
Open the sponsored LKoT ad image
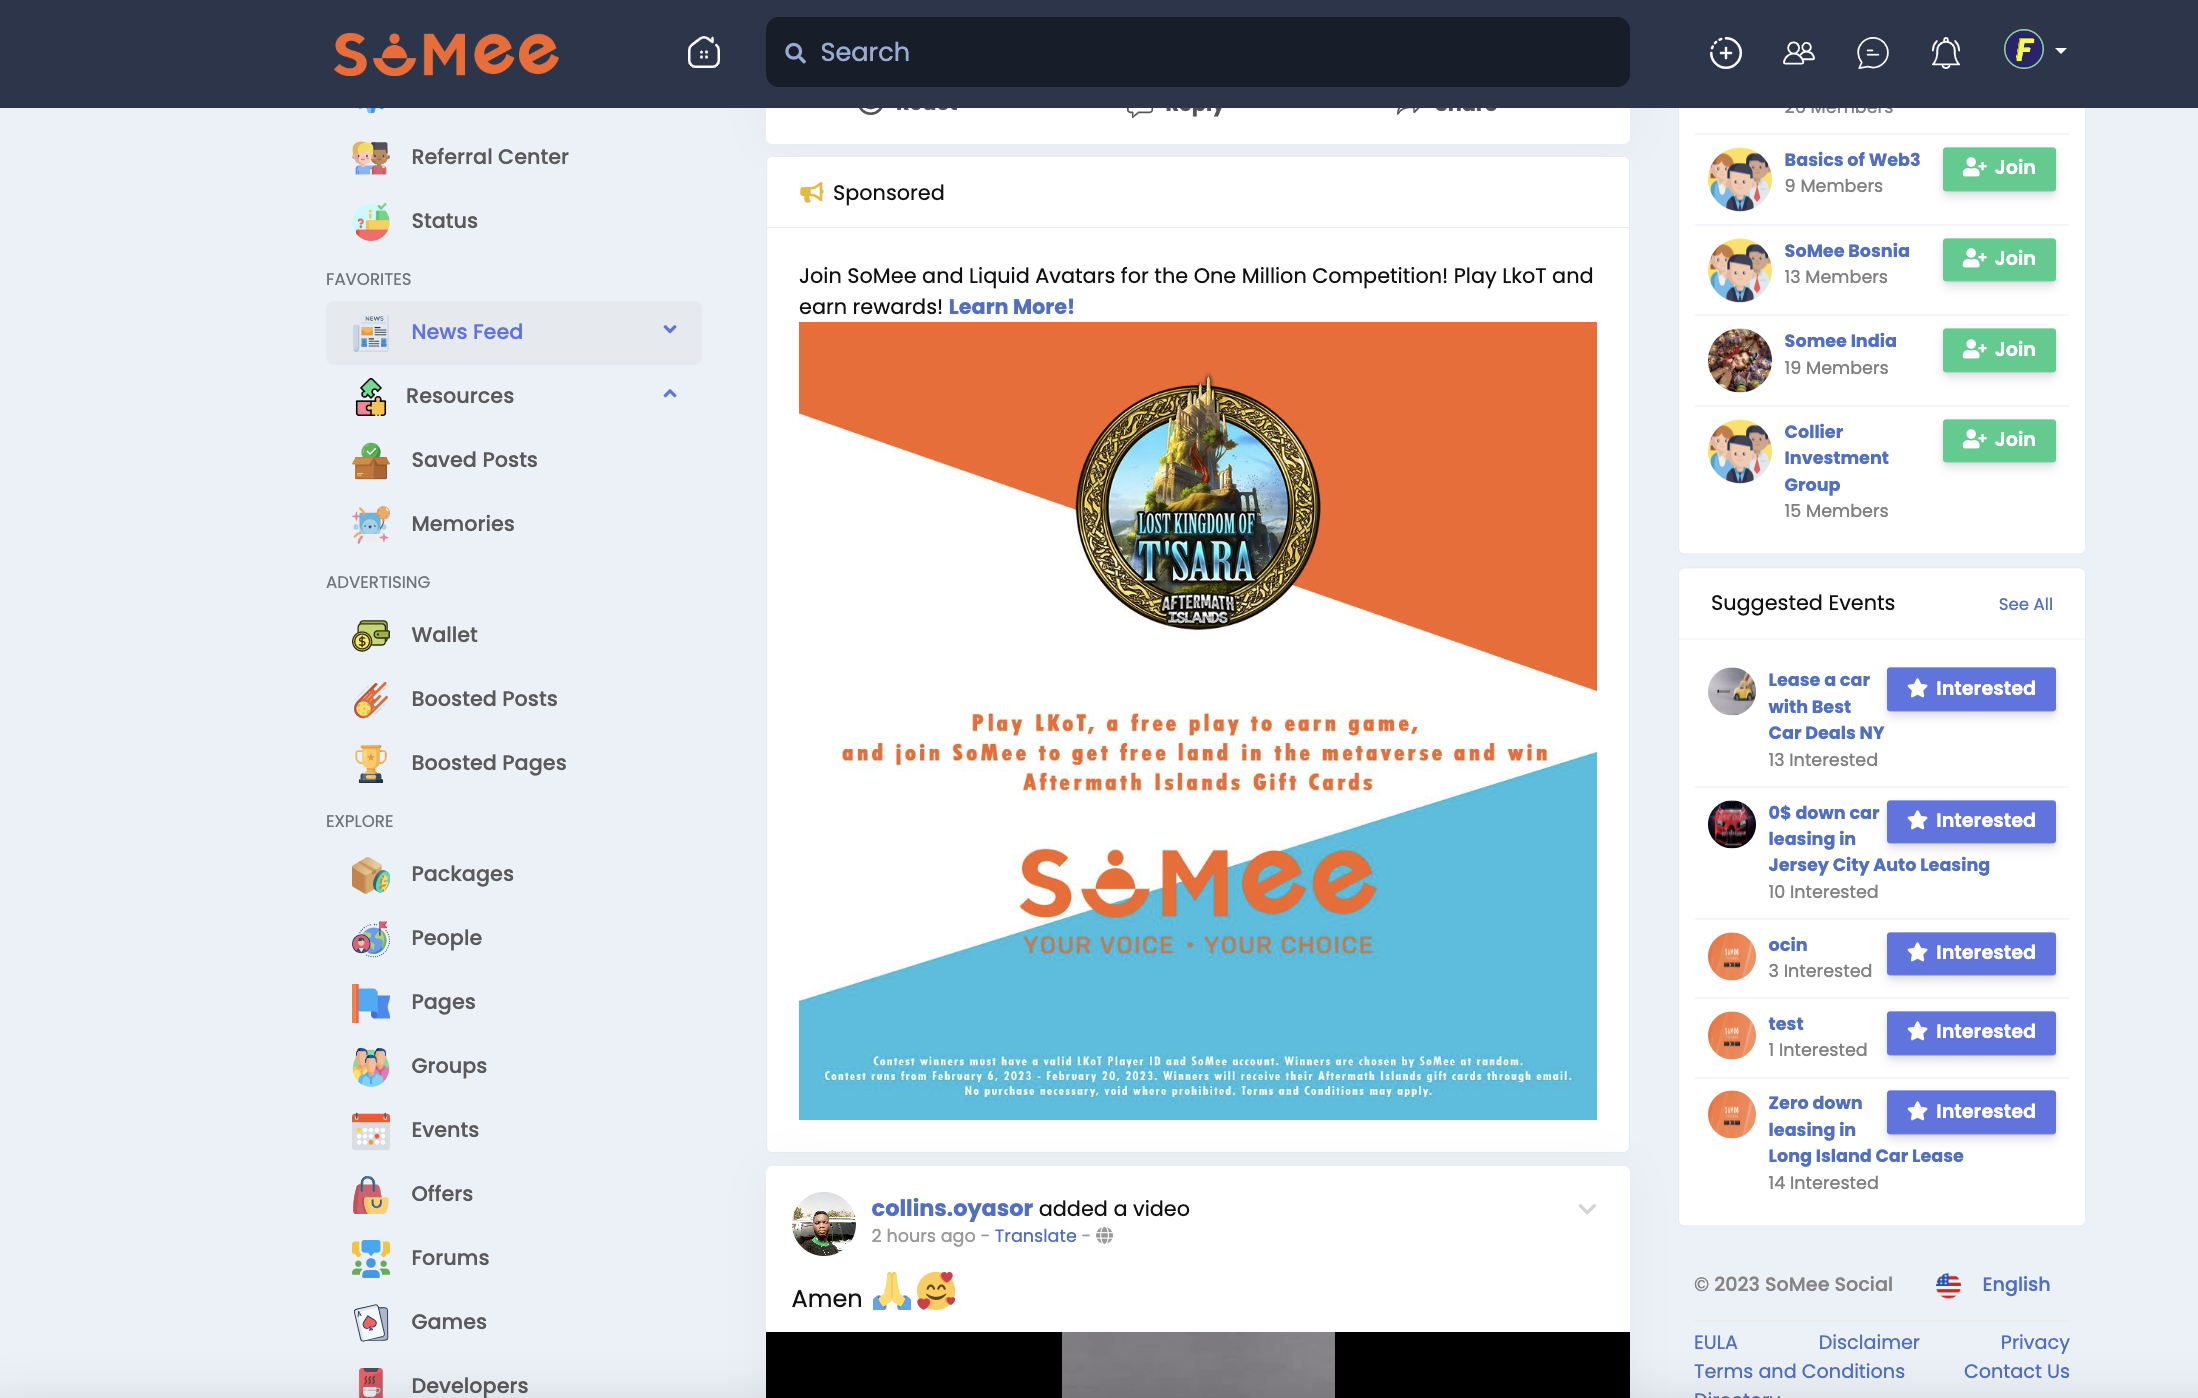(x=1197, y=720)
